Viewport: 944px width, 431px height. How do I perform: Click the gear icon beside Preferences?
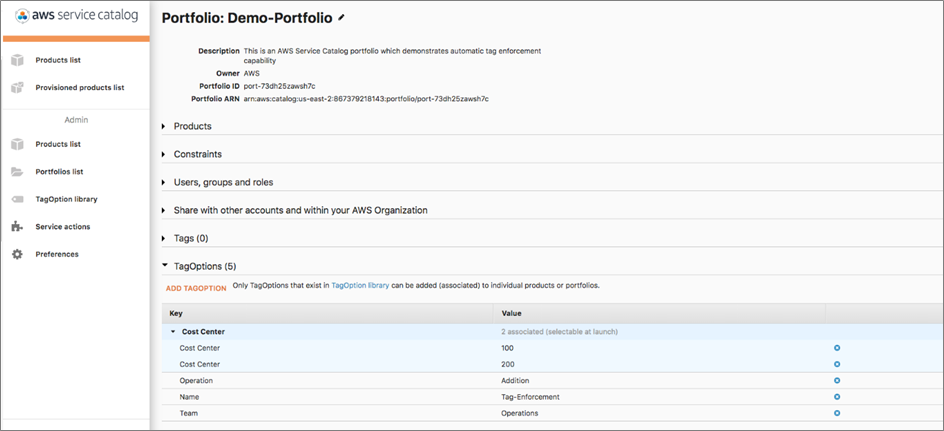tap(17, 254)
